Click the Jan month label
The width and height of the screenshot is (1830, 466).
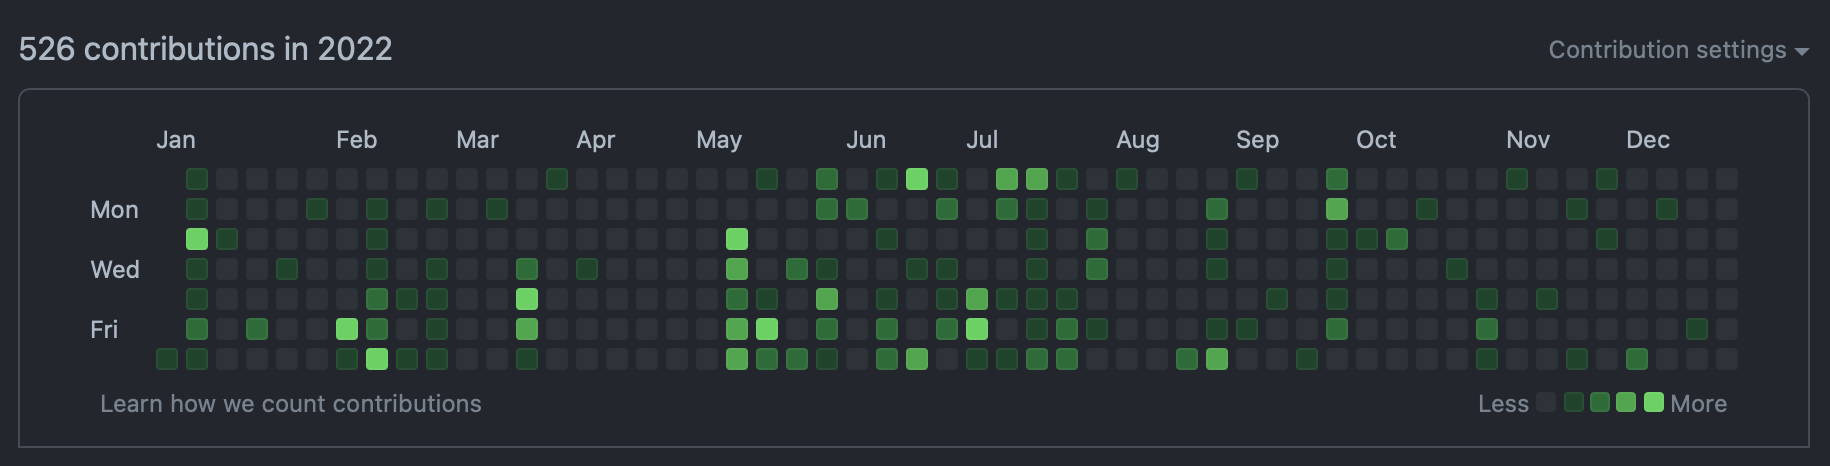[x=176, y=140]
